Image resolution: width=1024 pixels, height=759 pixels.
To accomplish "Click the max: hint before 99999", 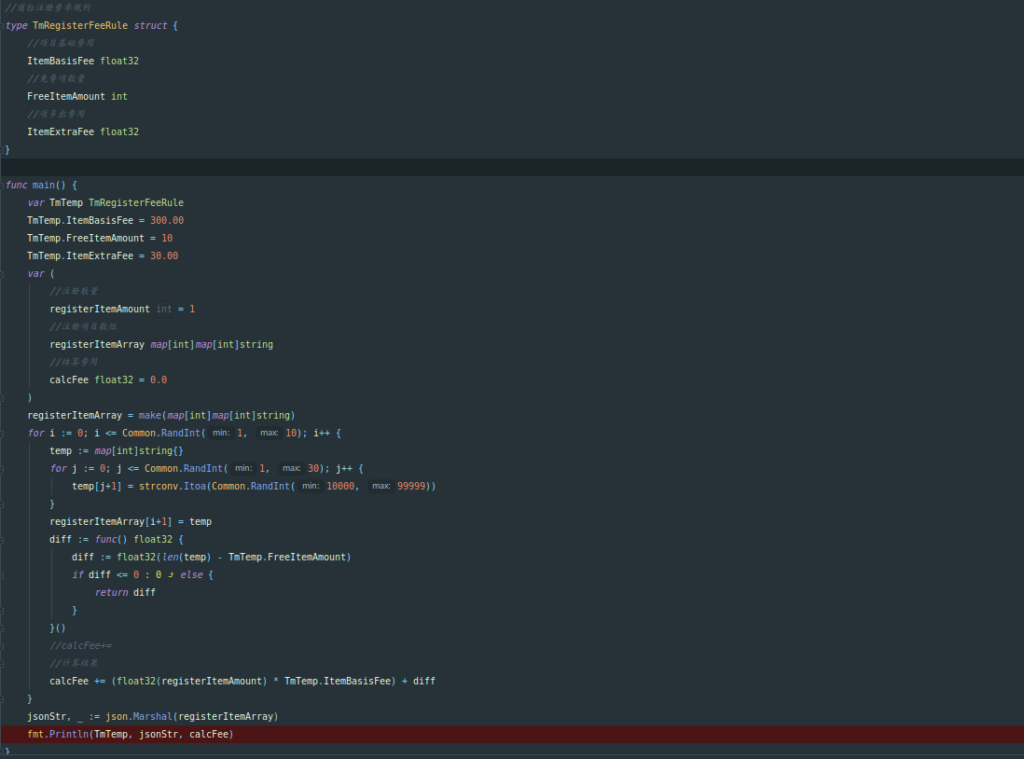I will (381, 486).
